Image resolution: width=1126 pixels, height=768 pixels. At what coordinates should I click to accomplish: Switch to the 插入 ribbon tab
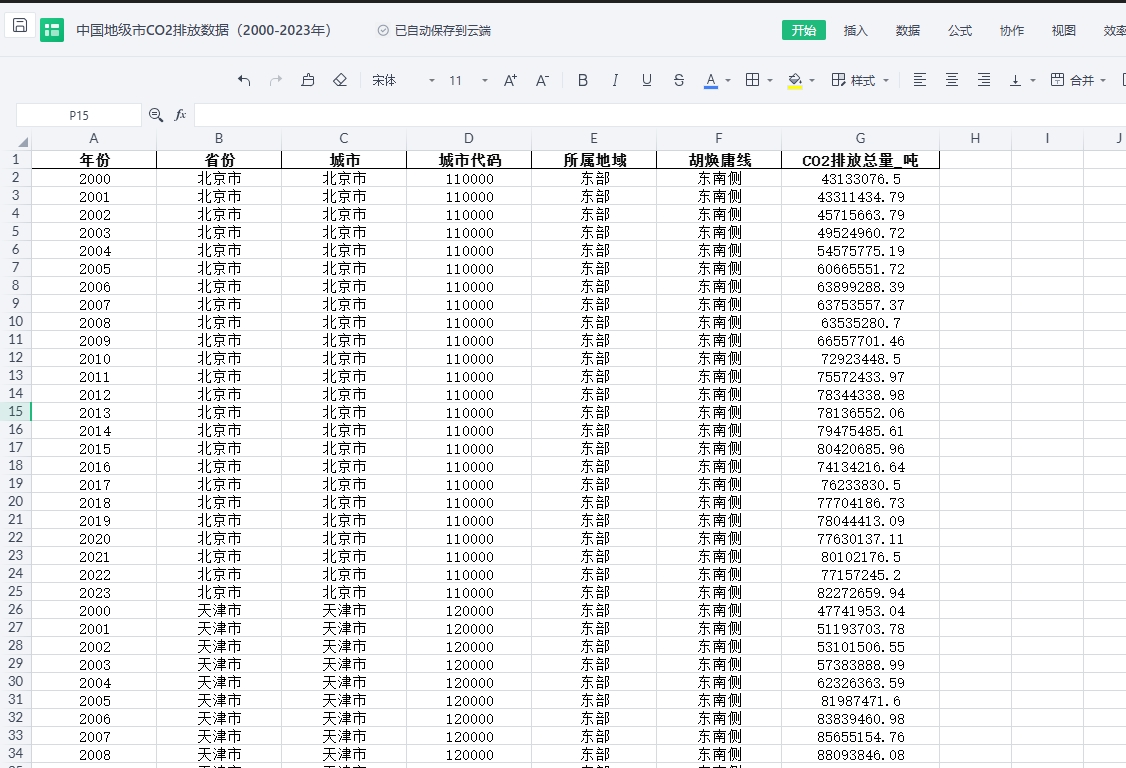click(856, 30)
